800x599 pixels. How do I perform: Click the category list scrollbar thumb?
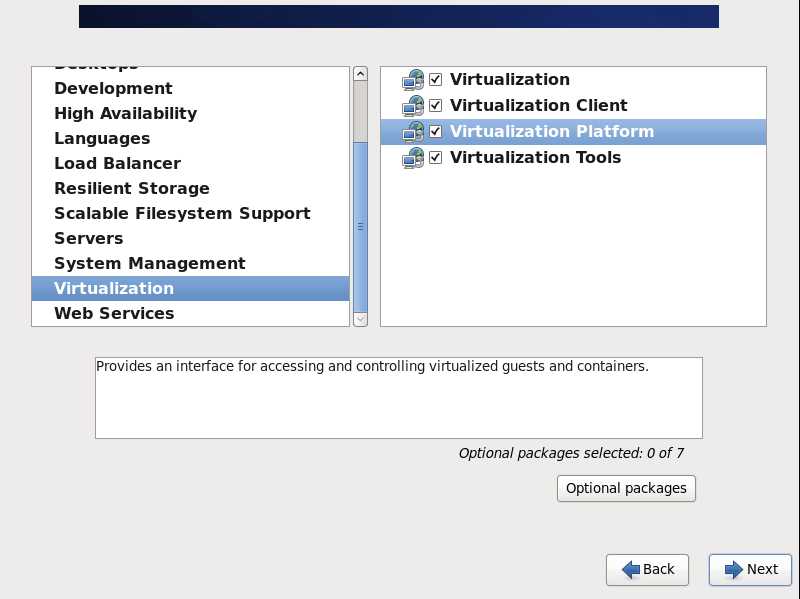360,225
